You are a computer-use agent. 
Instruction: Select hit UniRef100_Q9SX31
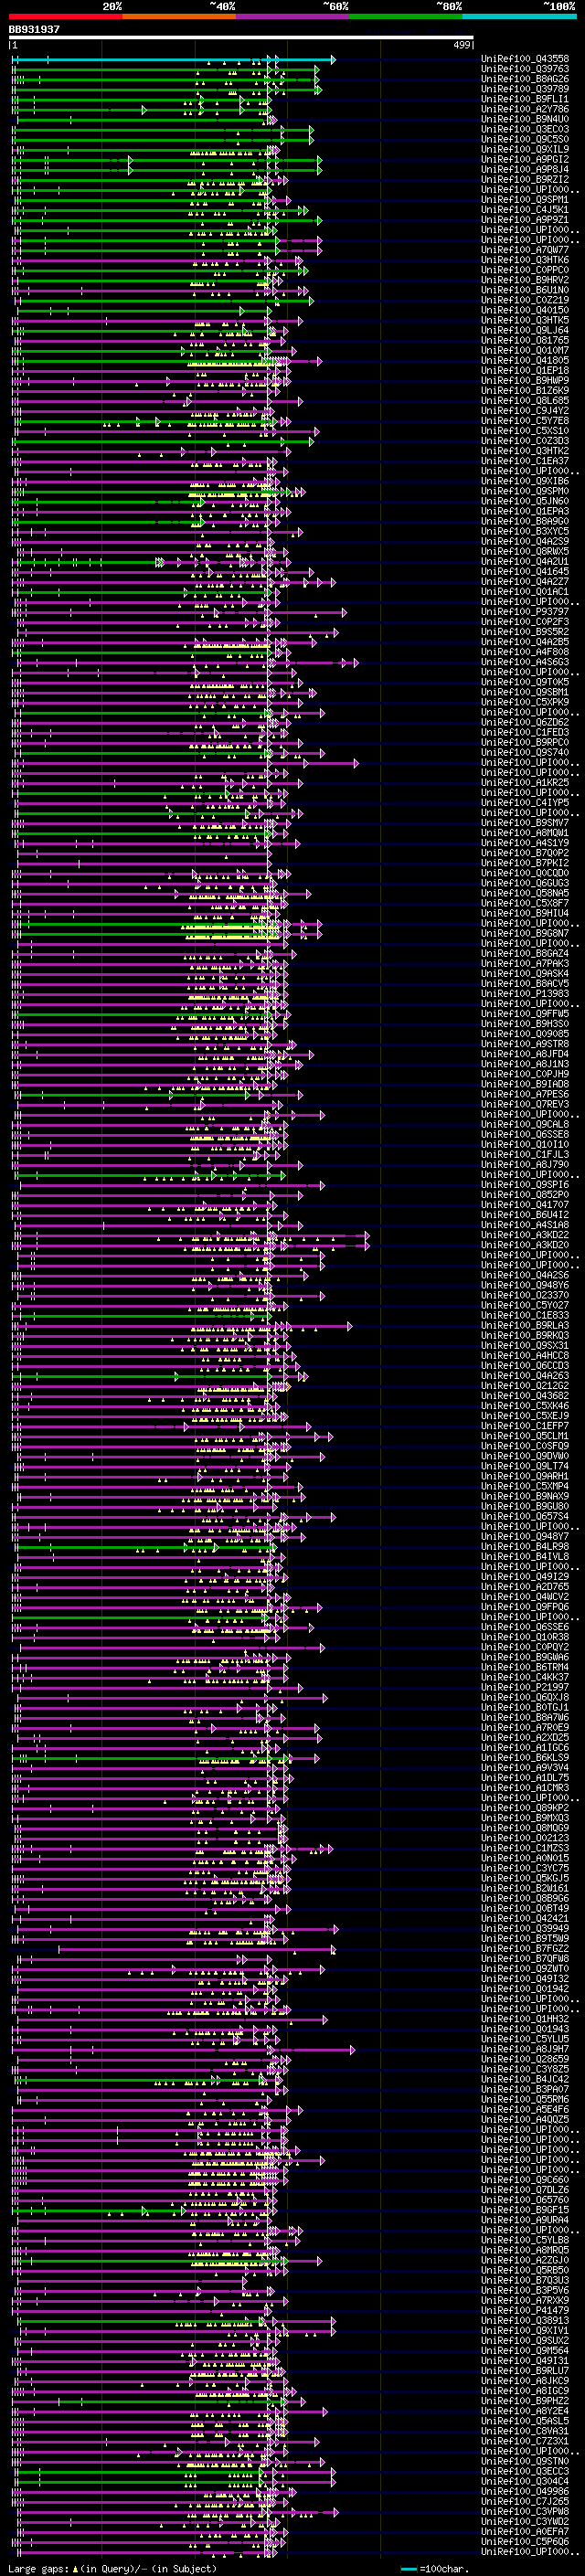click(525, 1345)
